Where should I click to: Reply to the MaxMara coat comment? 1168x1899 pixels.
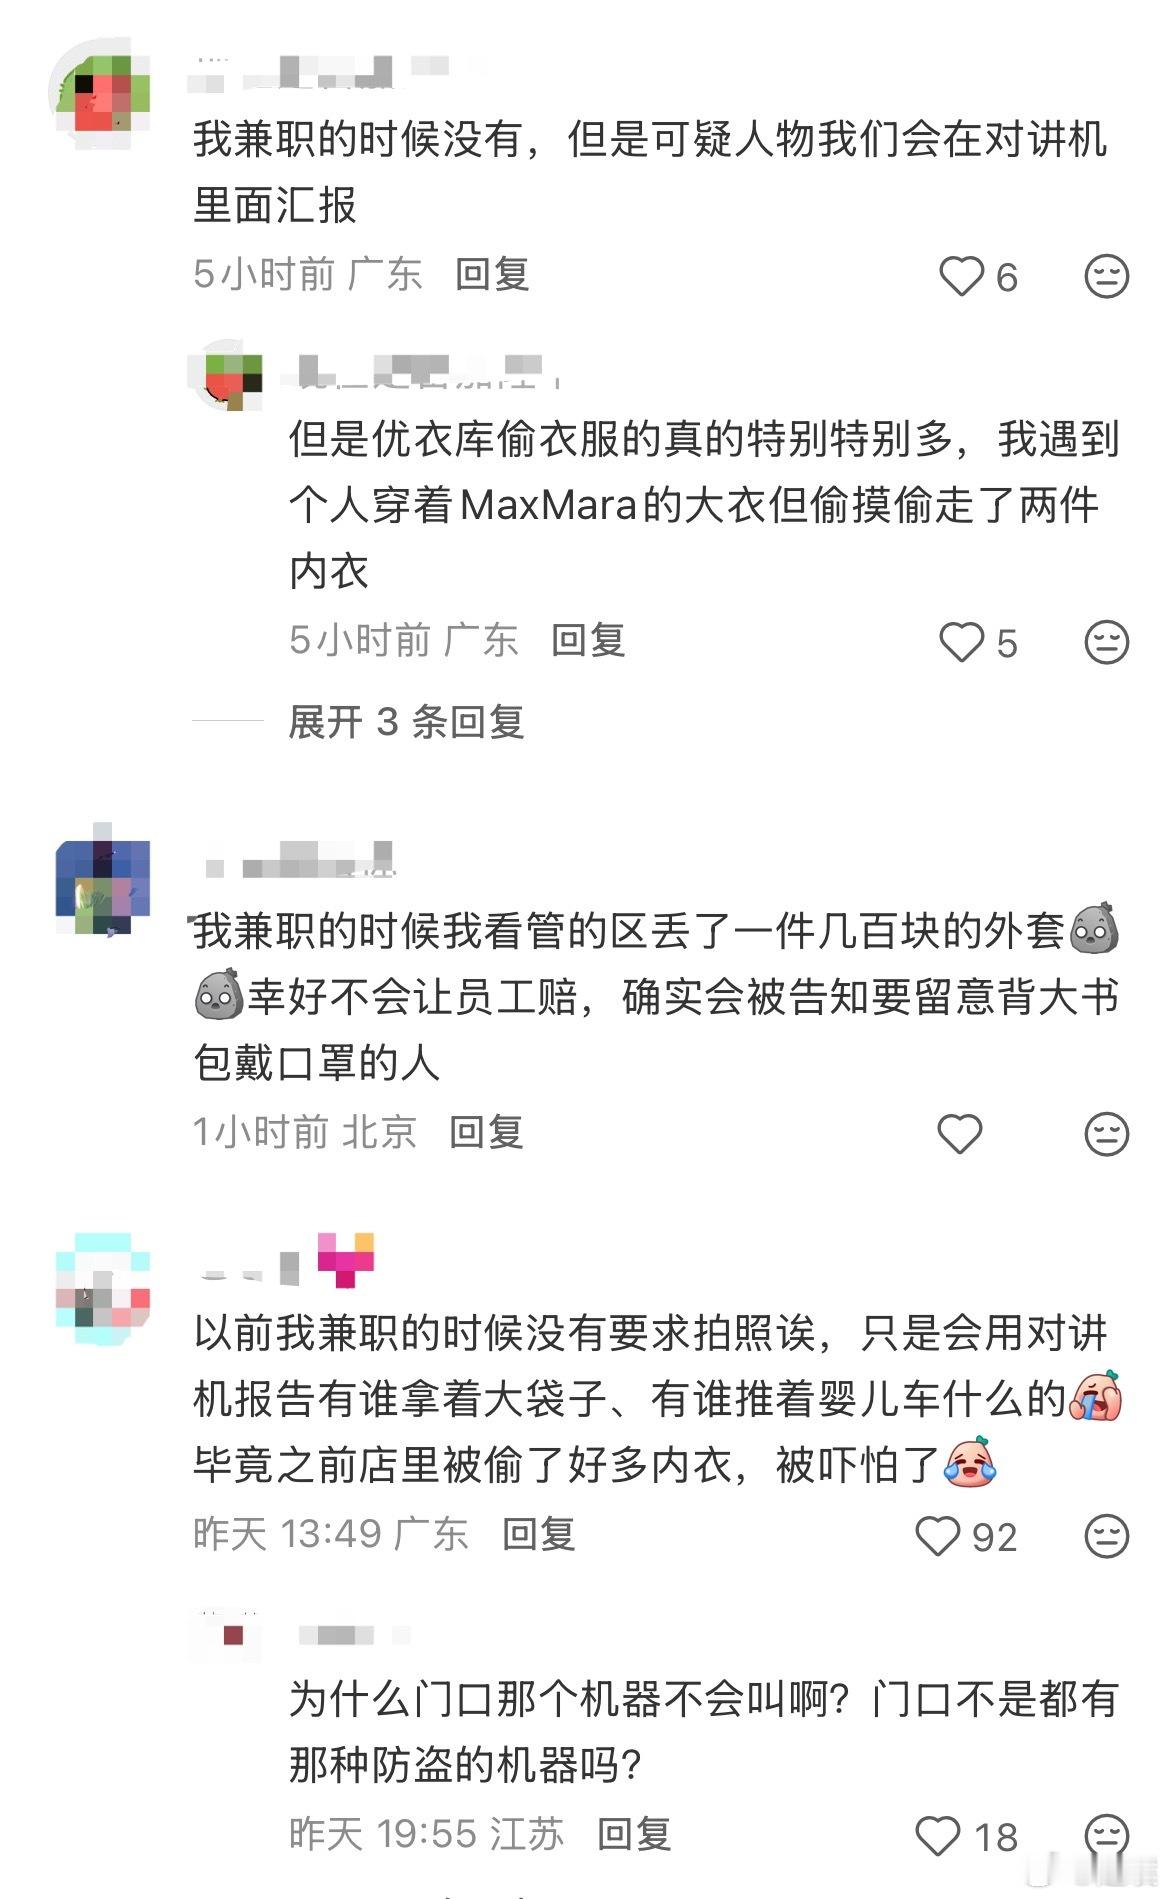588,640
